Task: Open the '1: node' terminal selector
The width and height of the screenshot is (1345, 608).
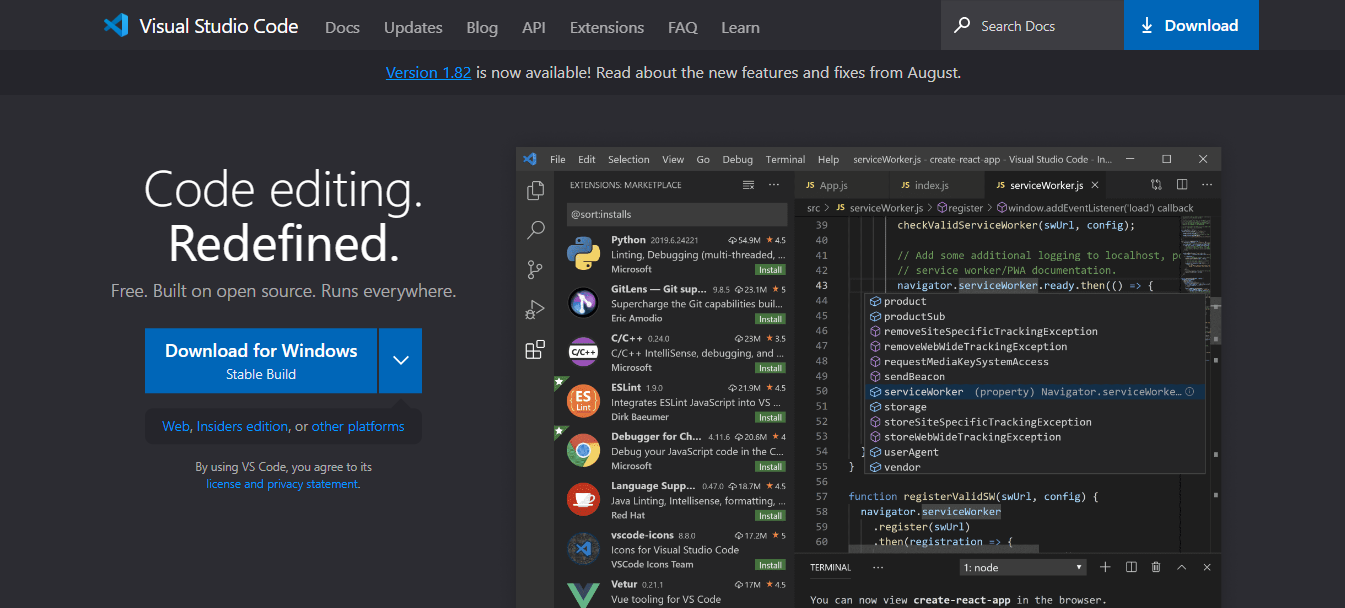Action: tap(1022, 566)
